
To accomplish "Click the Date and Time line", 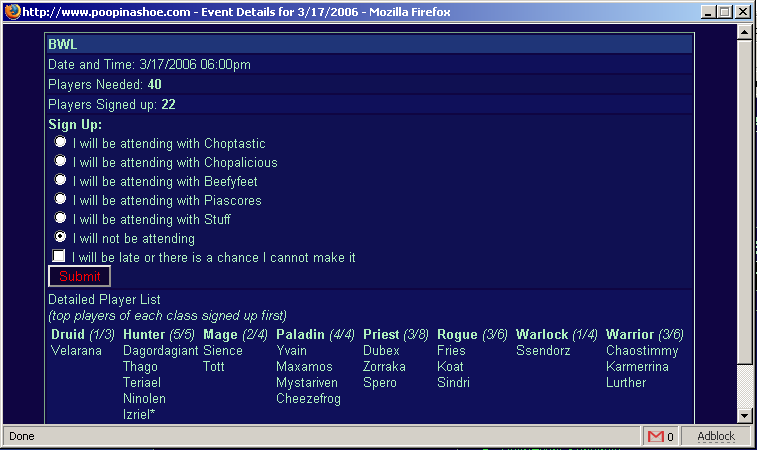I will coord(370,64).
